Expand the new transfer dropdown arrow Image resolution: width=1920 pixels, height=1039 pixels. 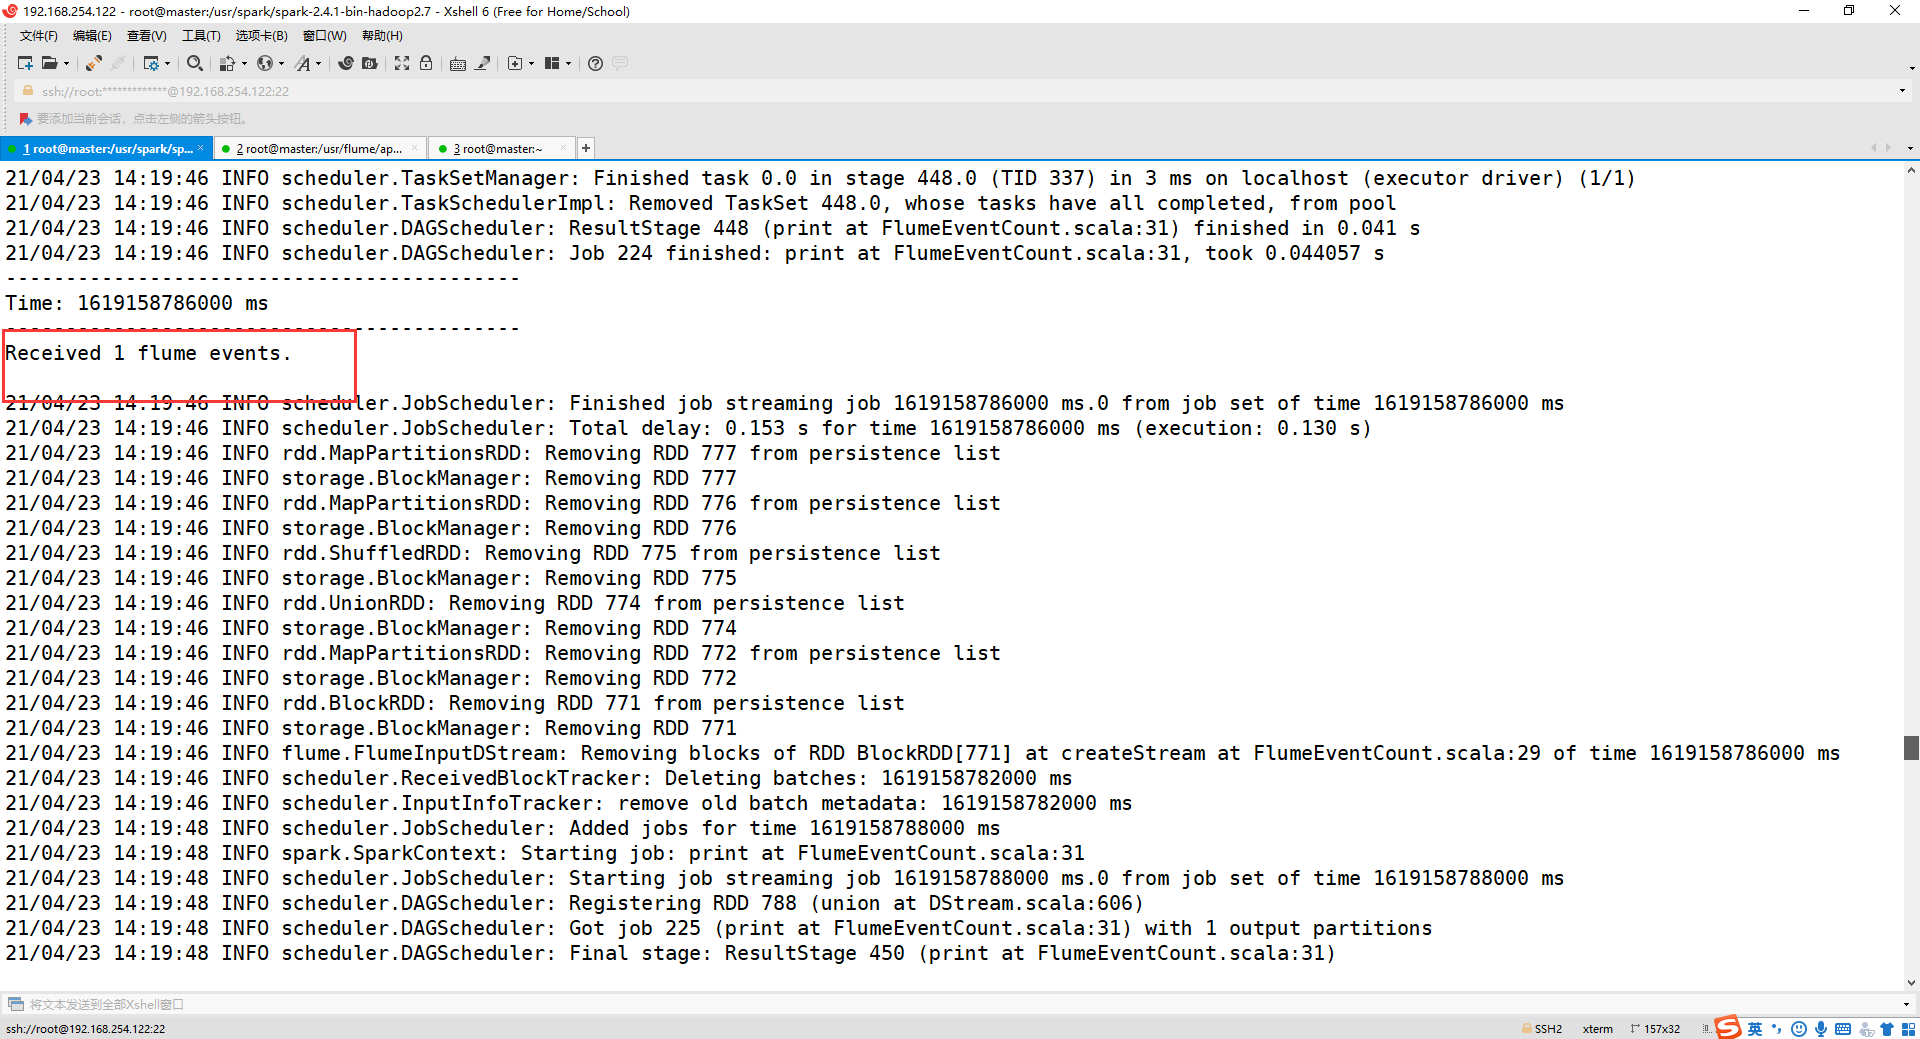click(531, 63)
